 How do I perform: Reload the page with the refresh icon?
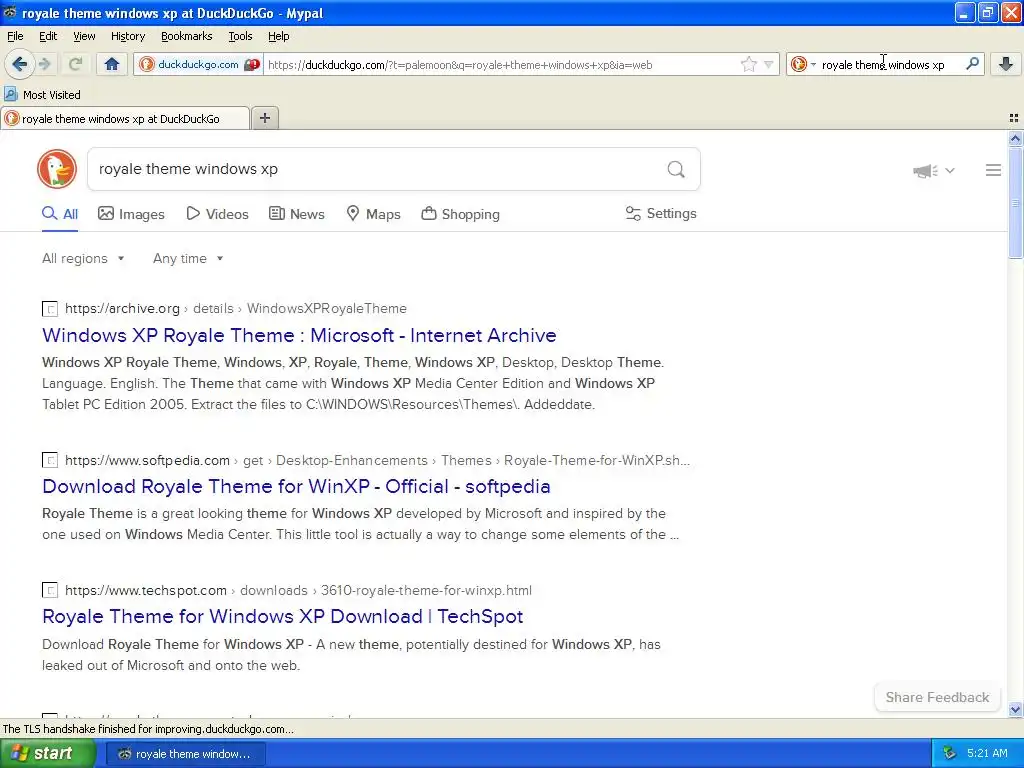point(75,64)
